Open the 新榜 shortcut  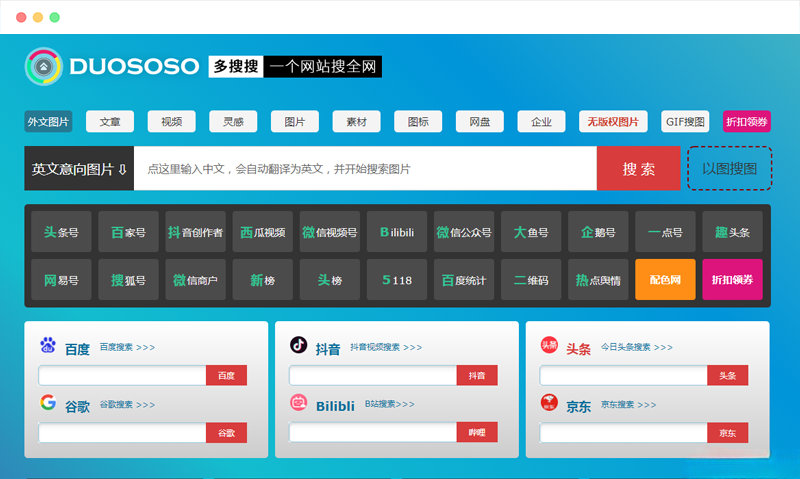click(263, 280)
